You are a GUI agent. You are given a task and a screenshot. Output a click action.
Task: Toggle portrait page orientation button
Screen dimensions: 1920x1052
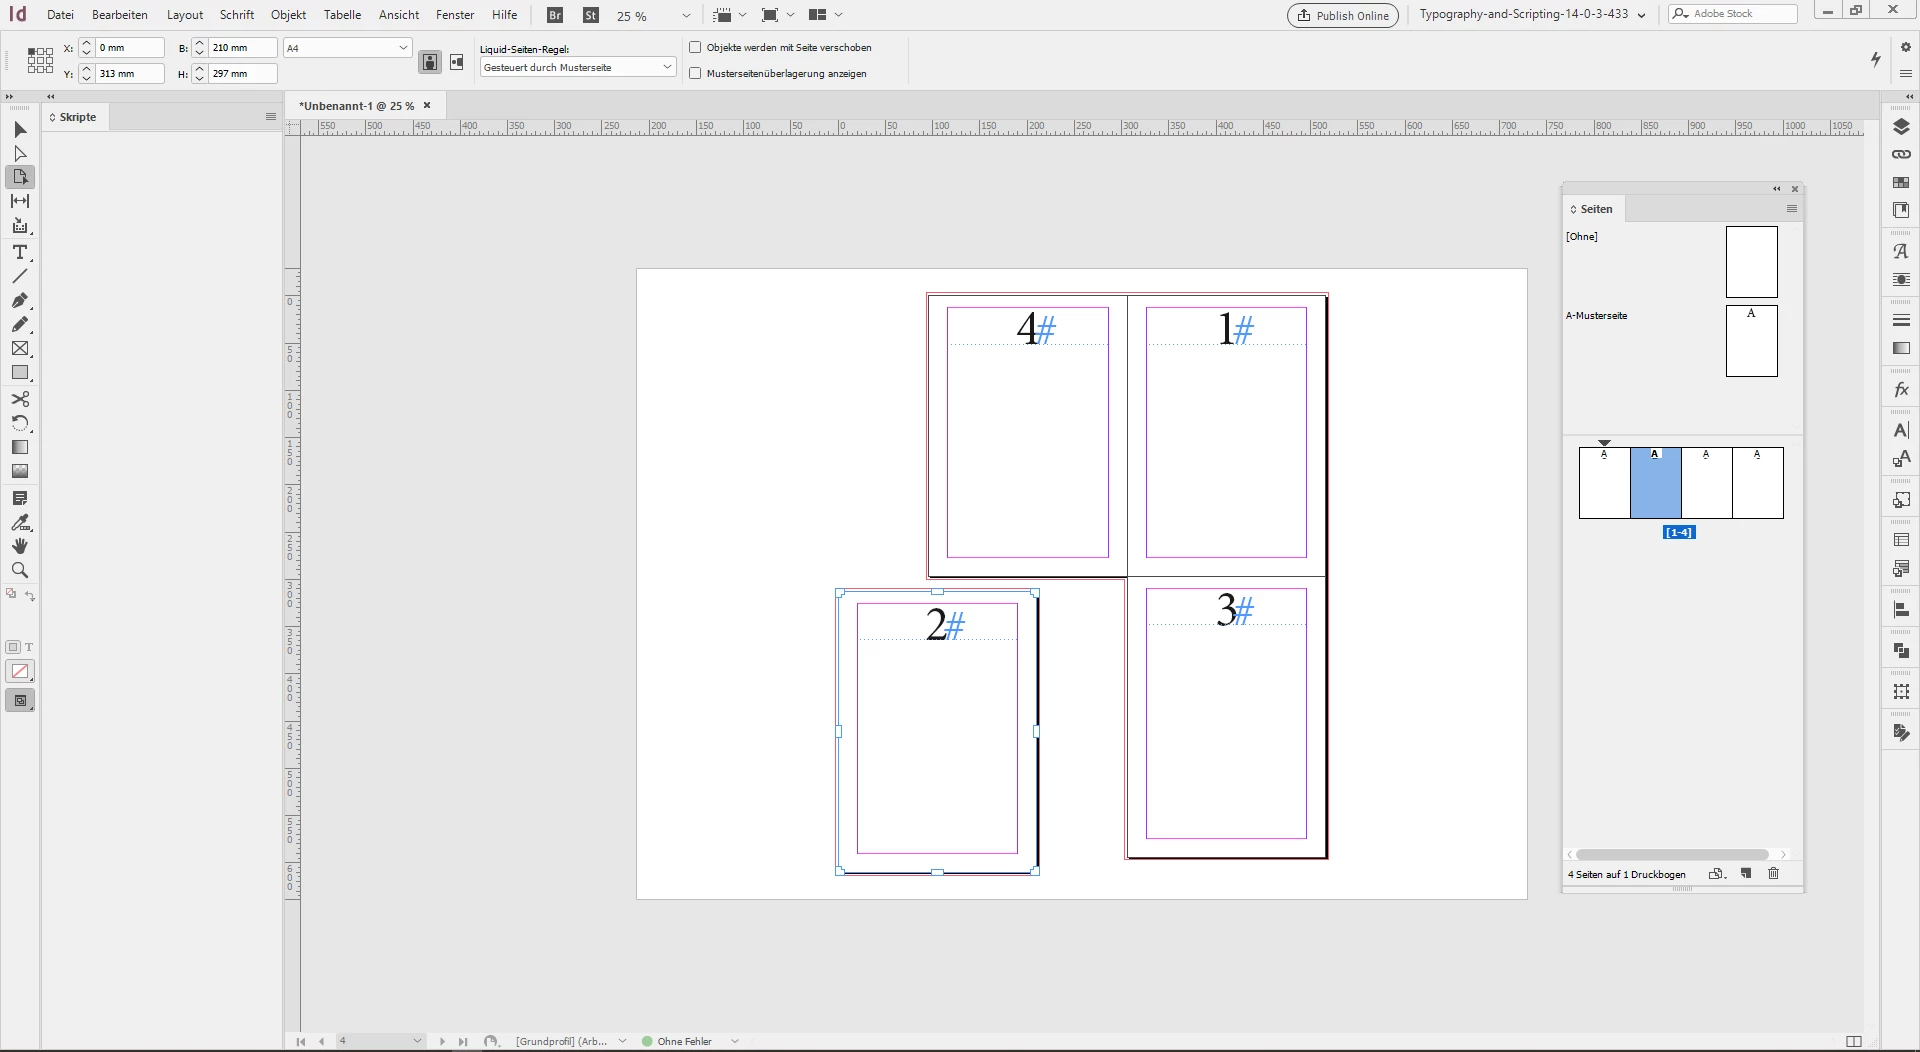point(429,62)
